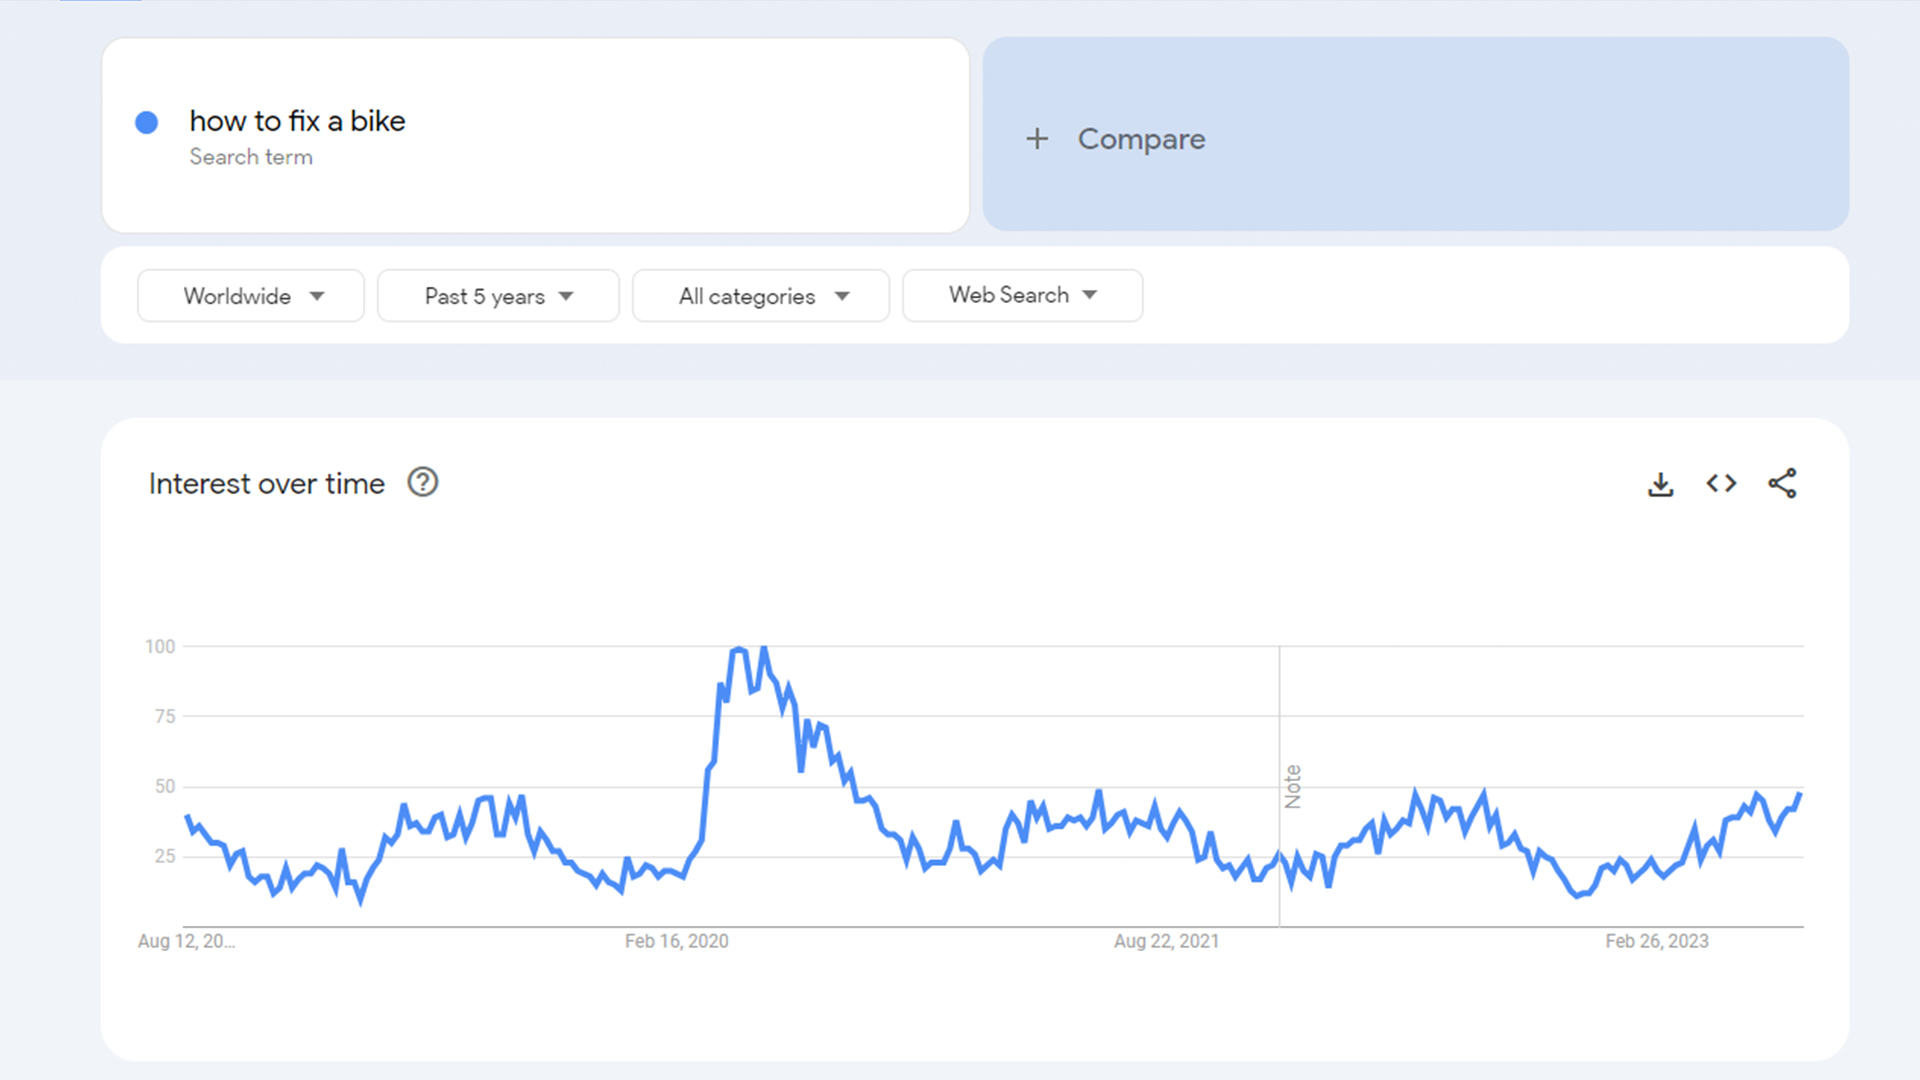Open the All categories dropdown
1920x1080 pixels.
click(761, 296)
